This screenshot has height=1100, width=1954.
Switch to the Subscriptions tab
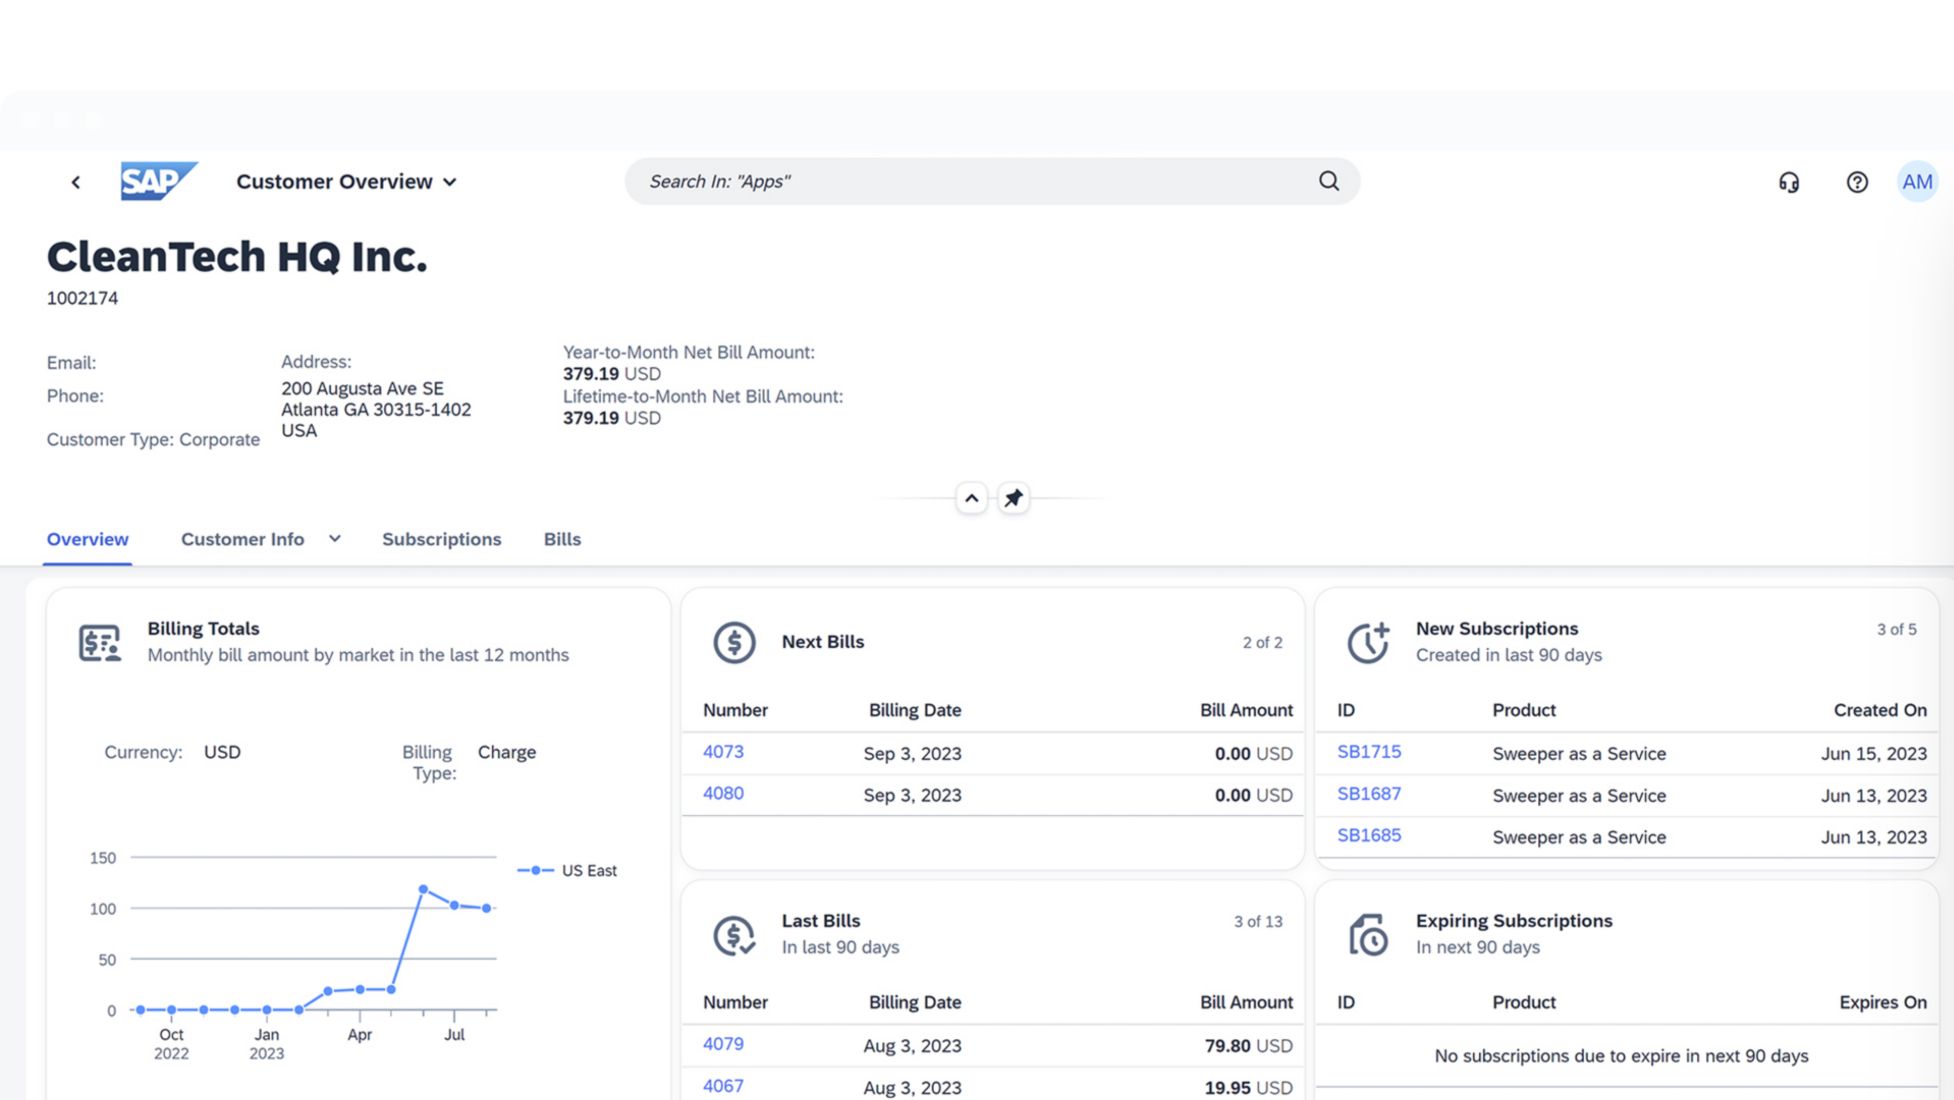click(441, 539)
